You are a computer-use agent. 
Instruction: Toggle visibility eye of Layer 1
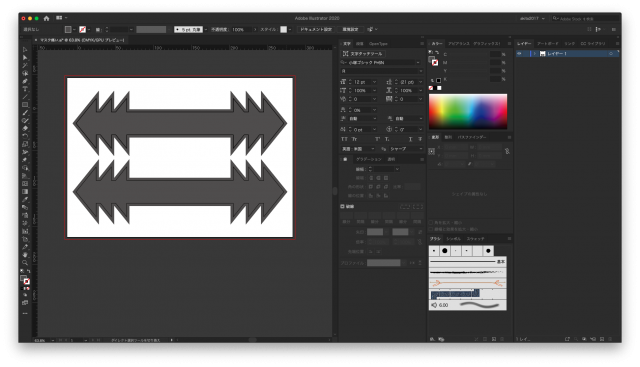point(519,53)
